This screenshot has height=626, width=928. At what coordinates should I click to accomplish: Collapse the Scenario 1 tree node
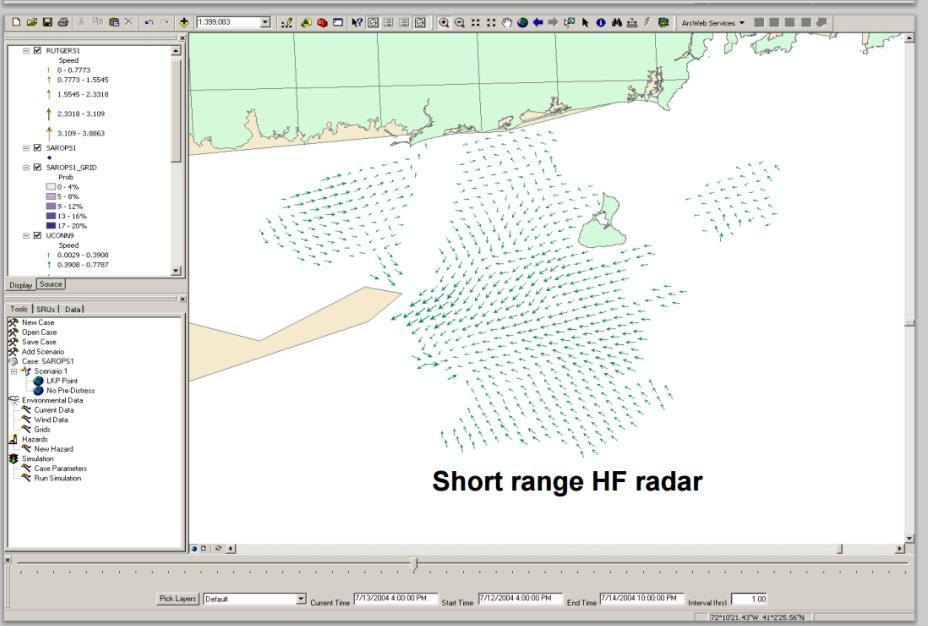pyautogui.click(x=14, y=371)
